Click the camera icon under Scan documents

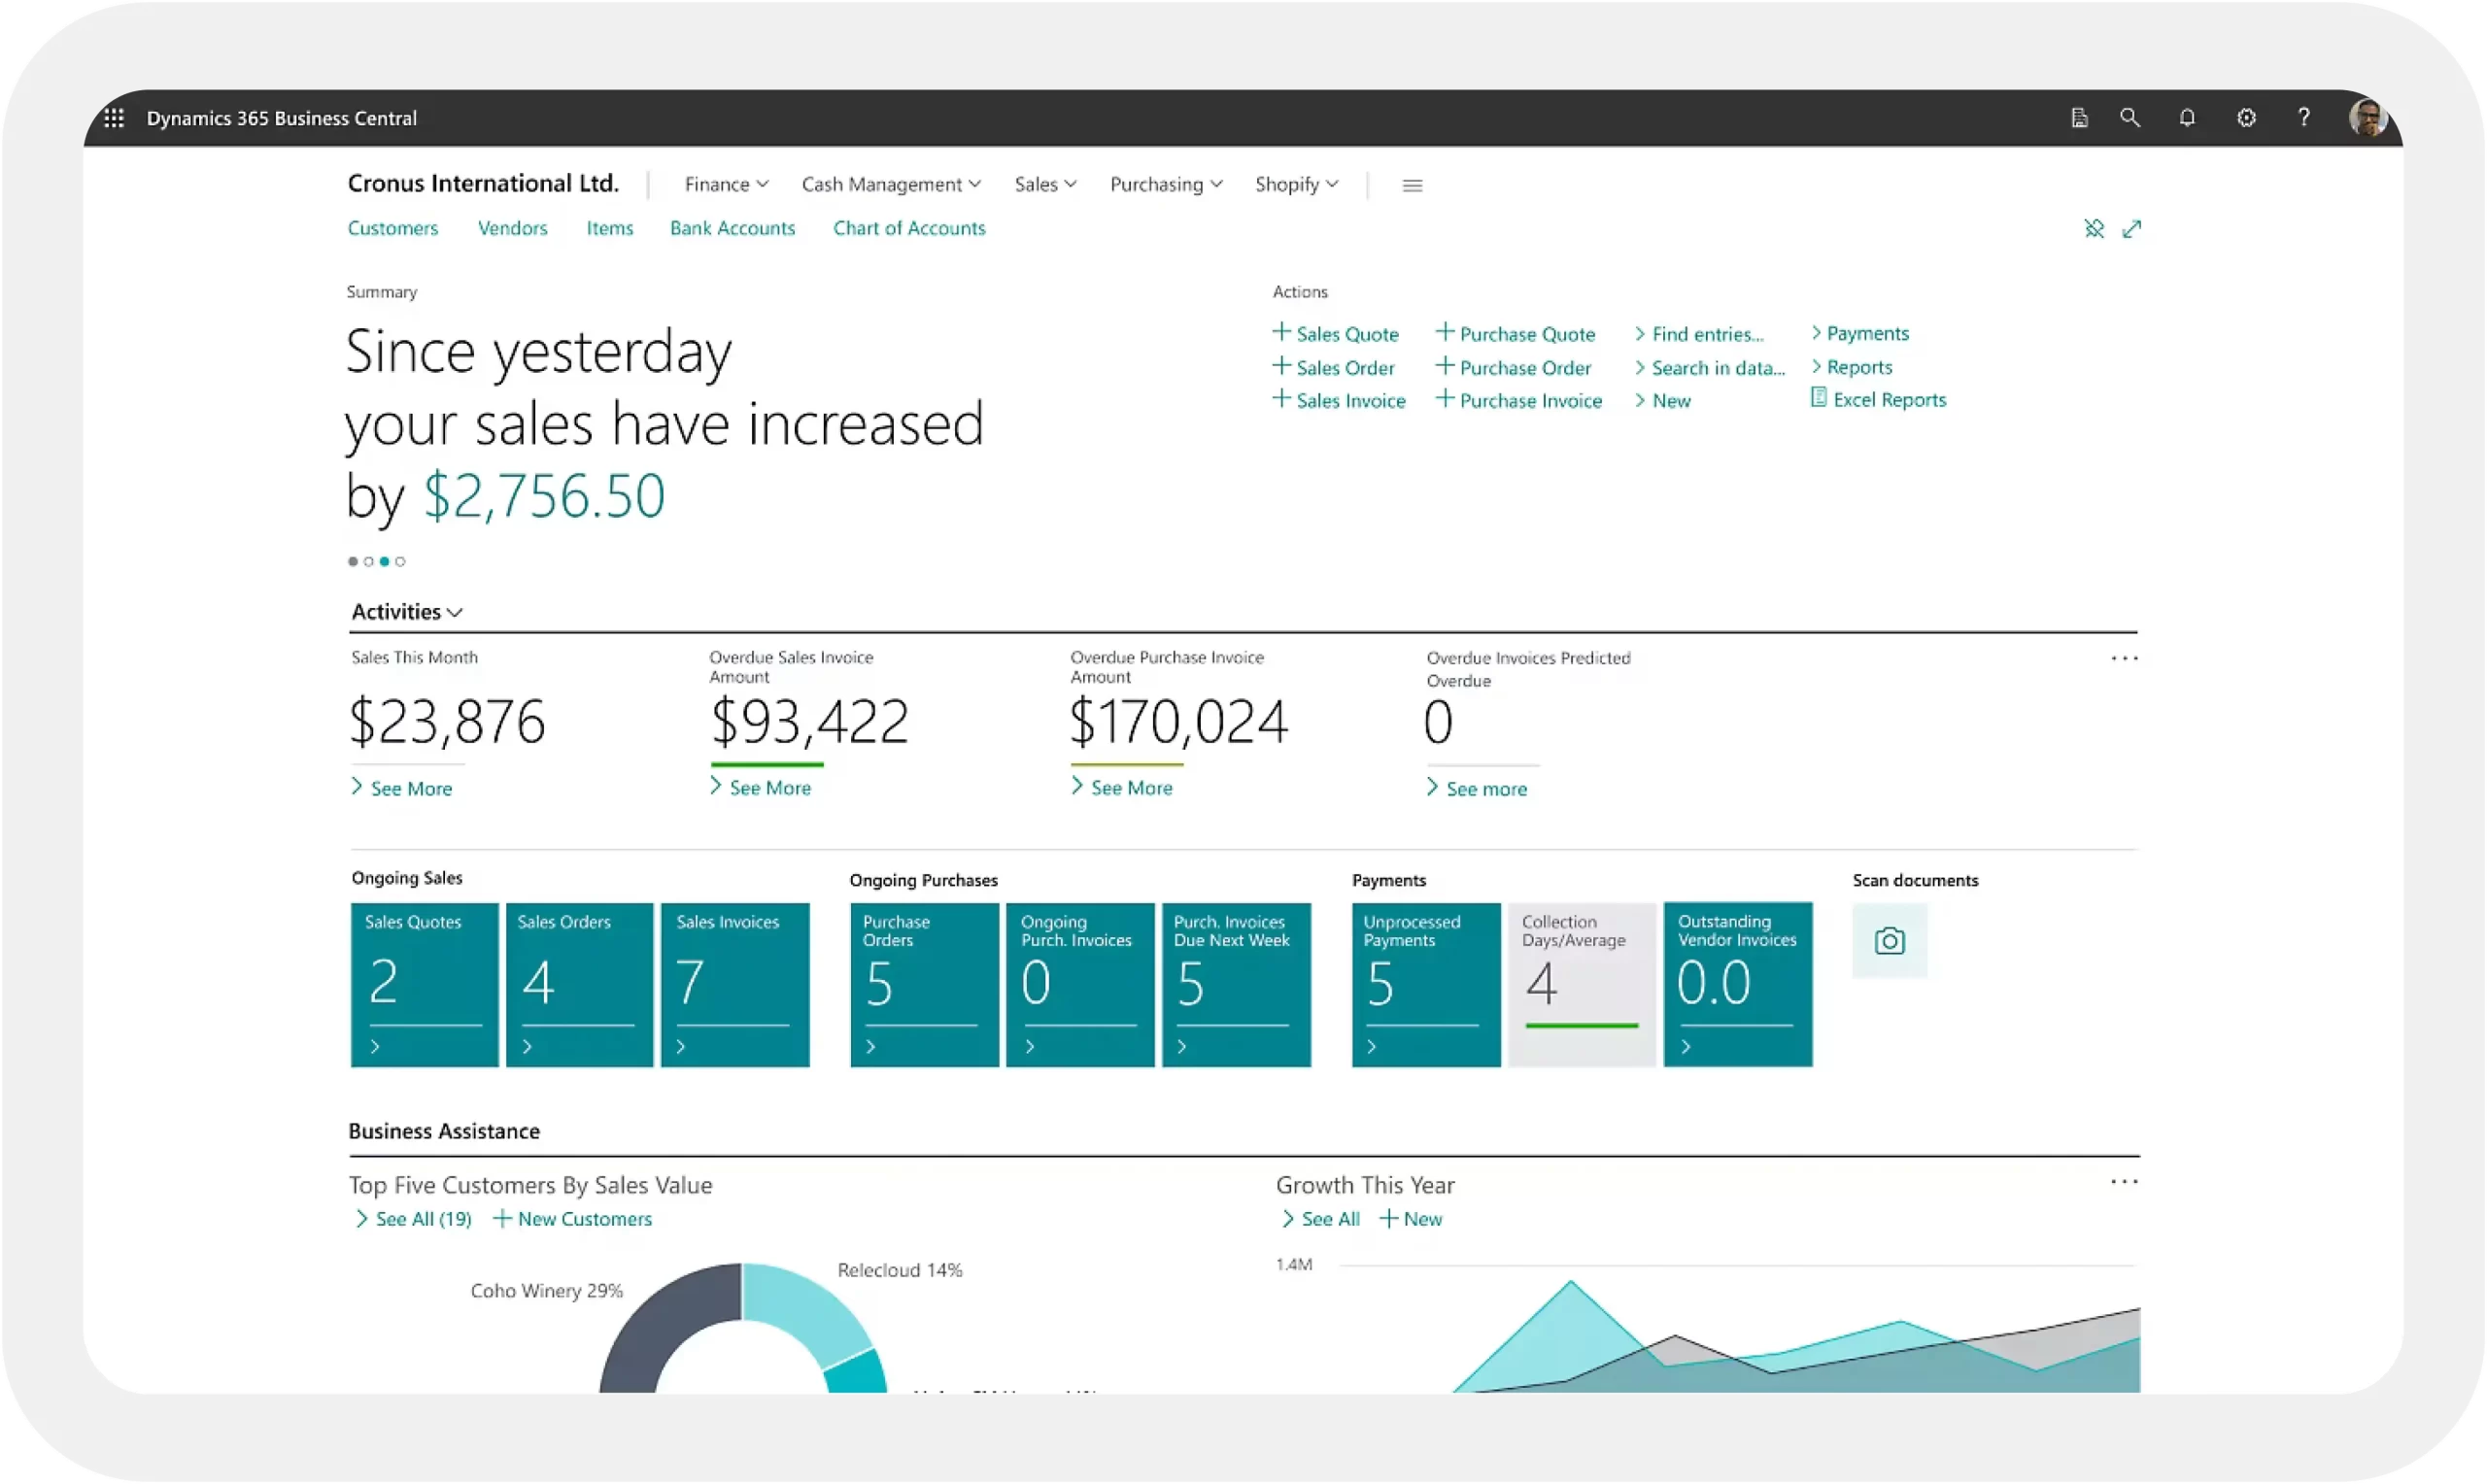point(1889,941)
